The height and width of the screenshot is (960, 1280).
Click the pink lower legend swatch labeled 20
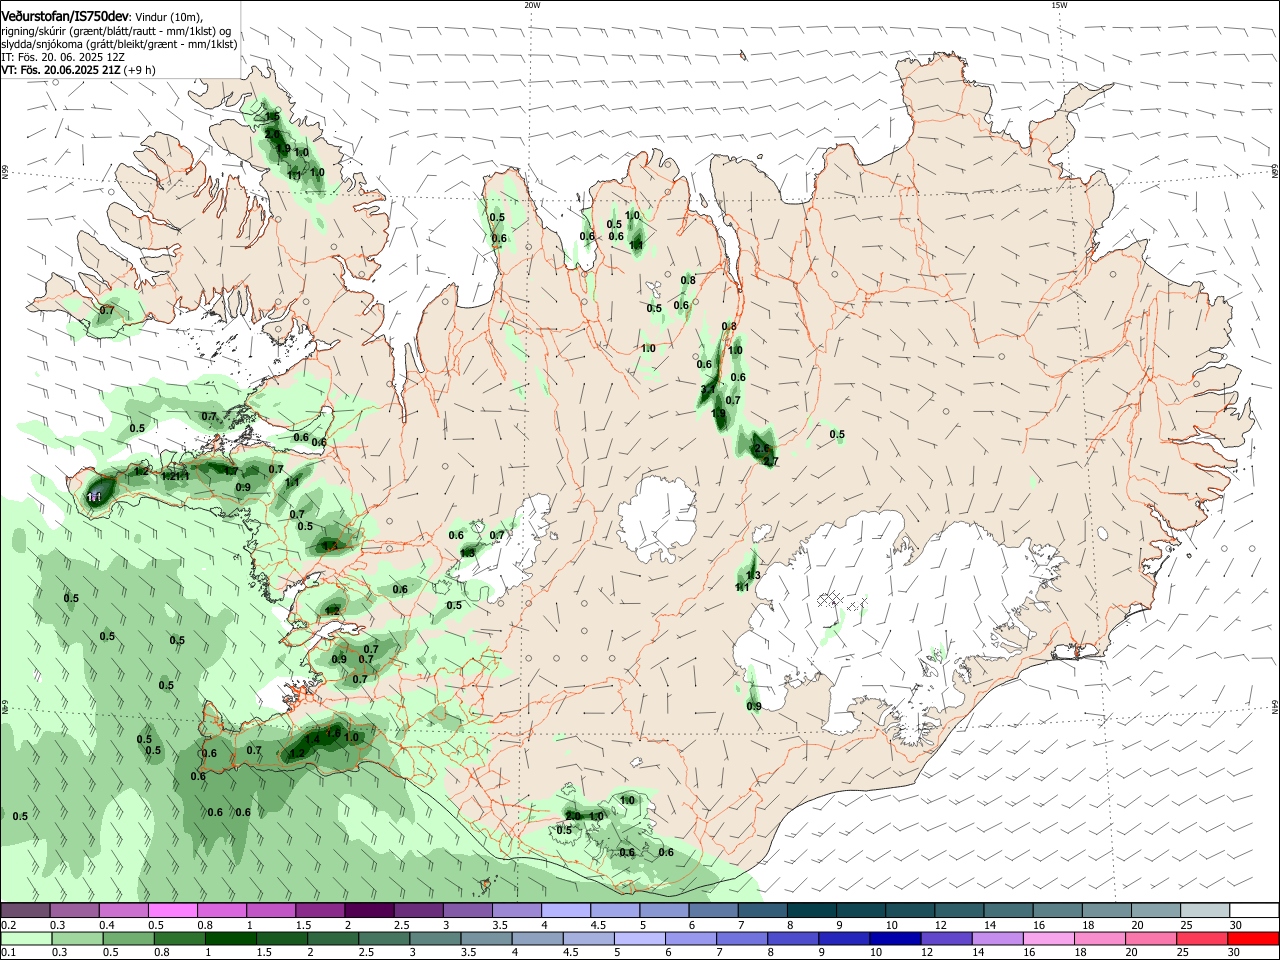pyautogui.click(x=1151, y=938)
